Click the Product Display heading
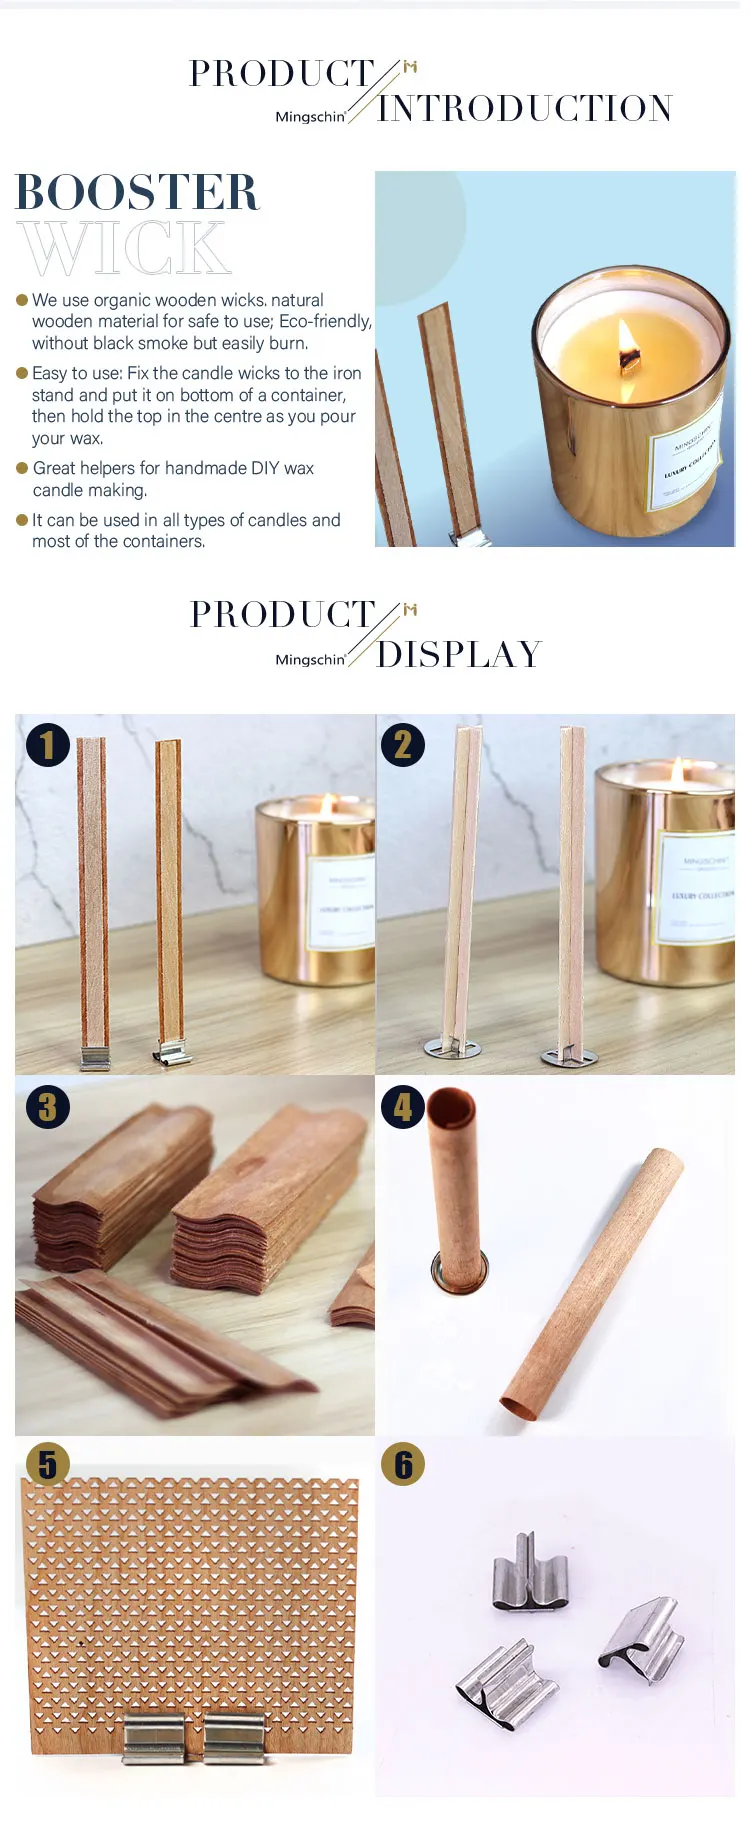Screen dimensions: 750x1827 point(366,633)
